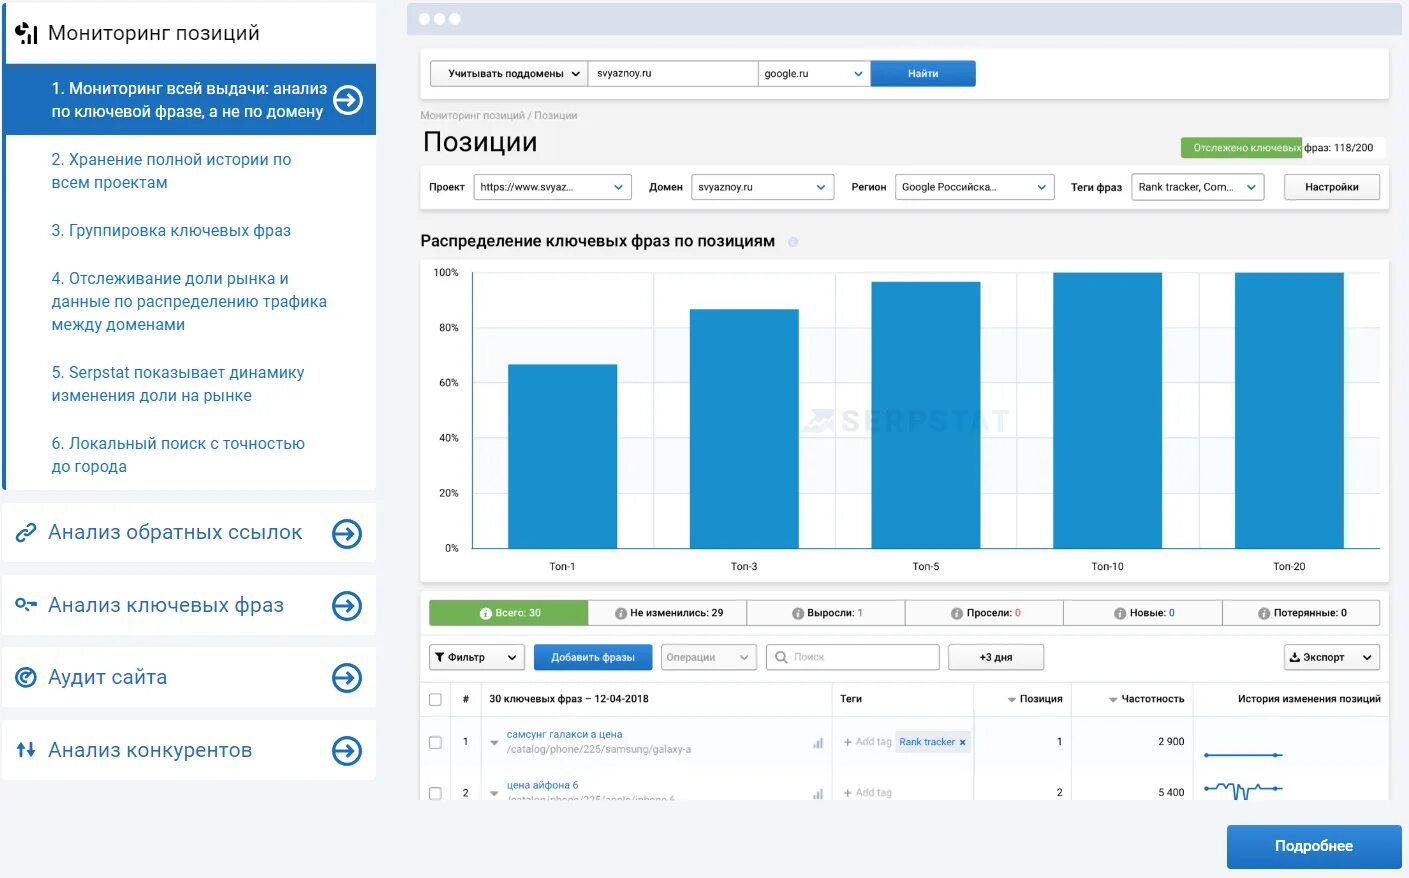Select the Выросли: 1 tab

coord(826,613)
